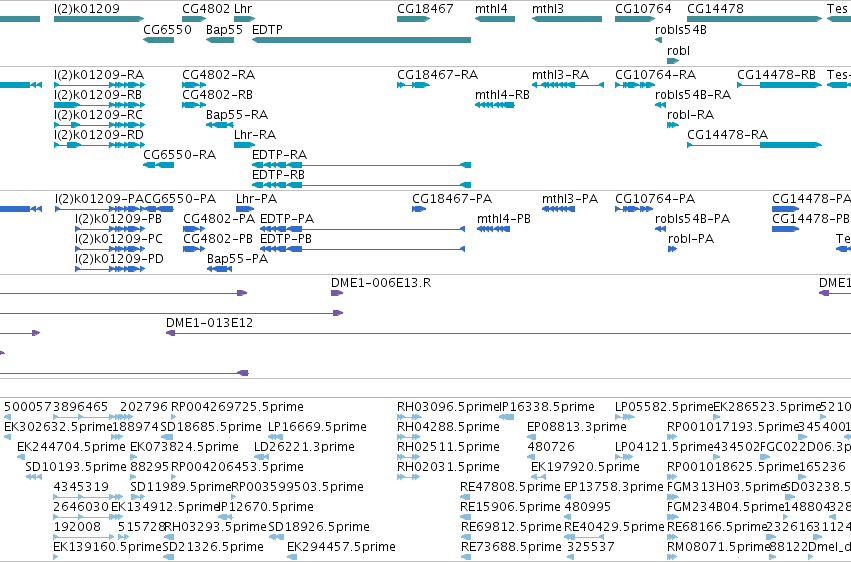Click the CG10764-RA transcript label

click(x=656, y=74)
